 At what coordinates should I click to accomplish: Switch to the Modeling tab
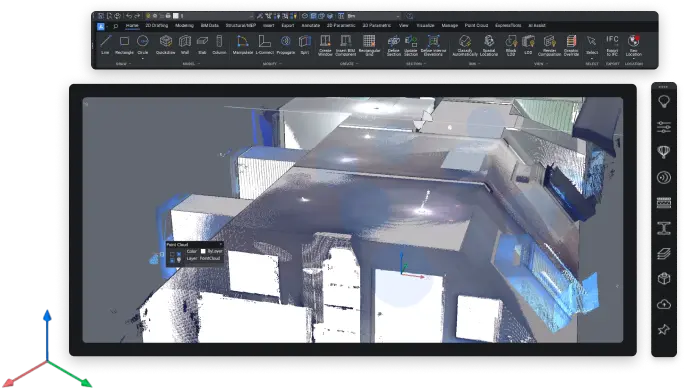pos(184,25)
